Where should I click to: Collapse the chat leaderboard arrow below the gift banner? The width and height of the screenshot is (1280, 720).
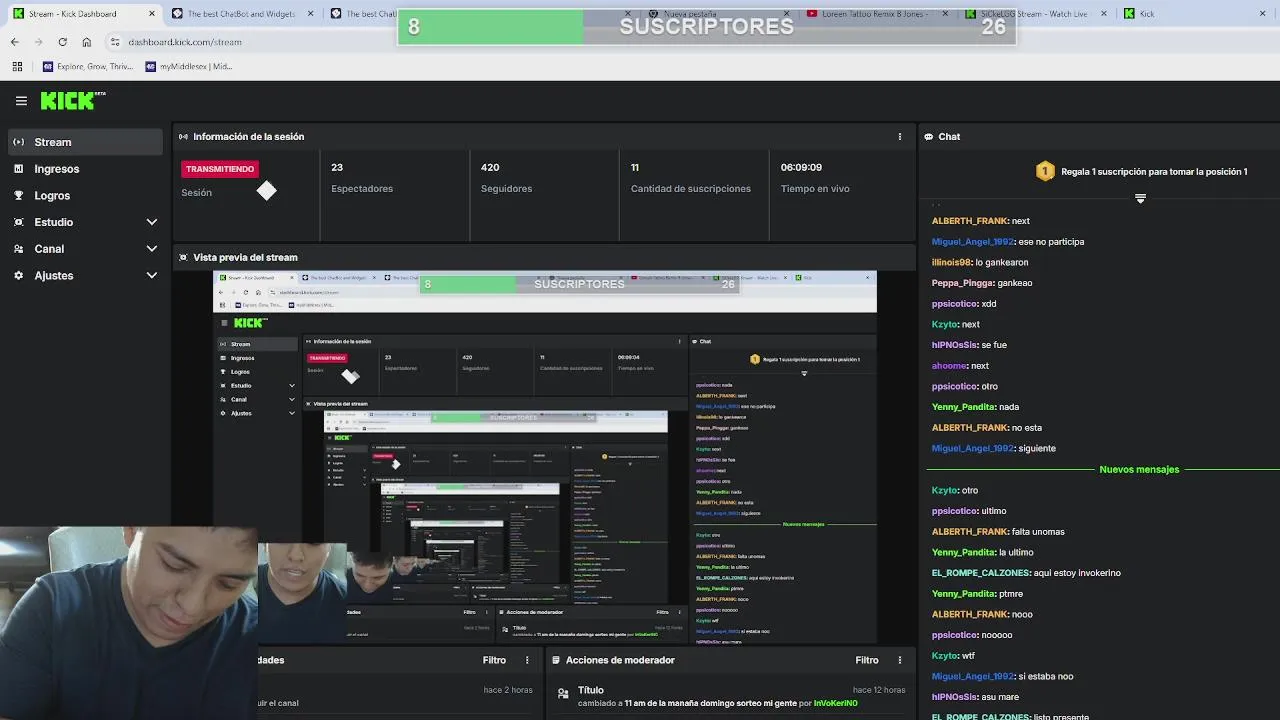1140,198
